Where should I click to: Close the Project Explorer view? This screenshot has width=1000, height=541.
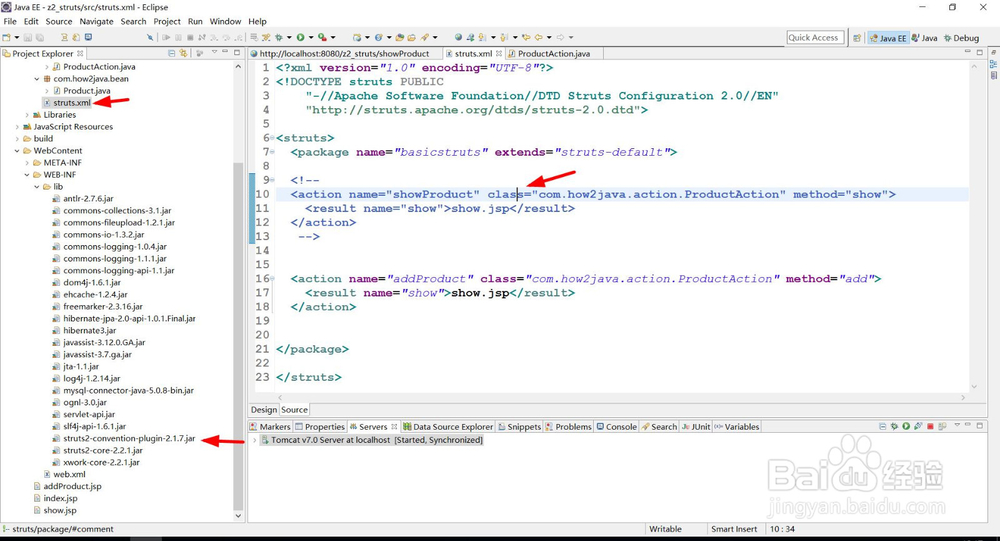(x=80, y=54)
